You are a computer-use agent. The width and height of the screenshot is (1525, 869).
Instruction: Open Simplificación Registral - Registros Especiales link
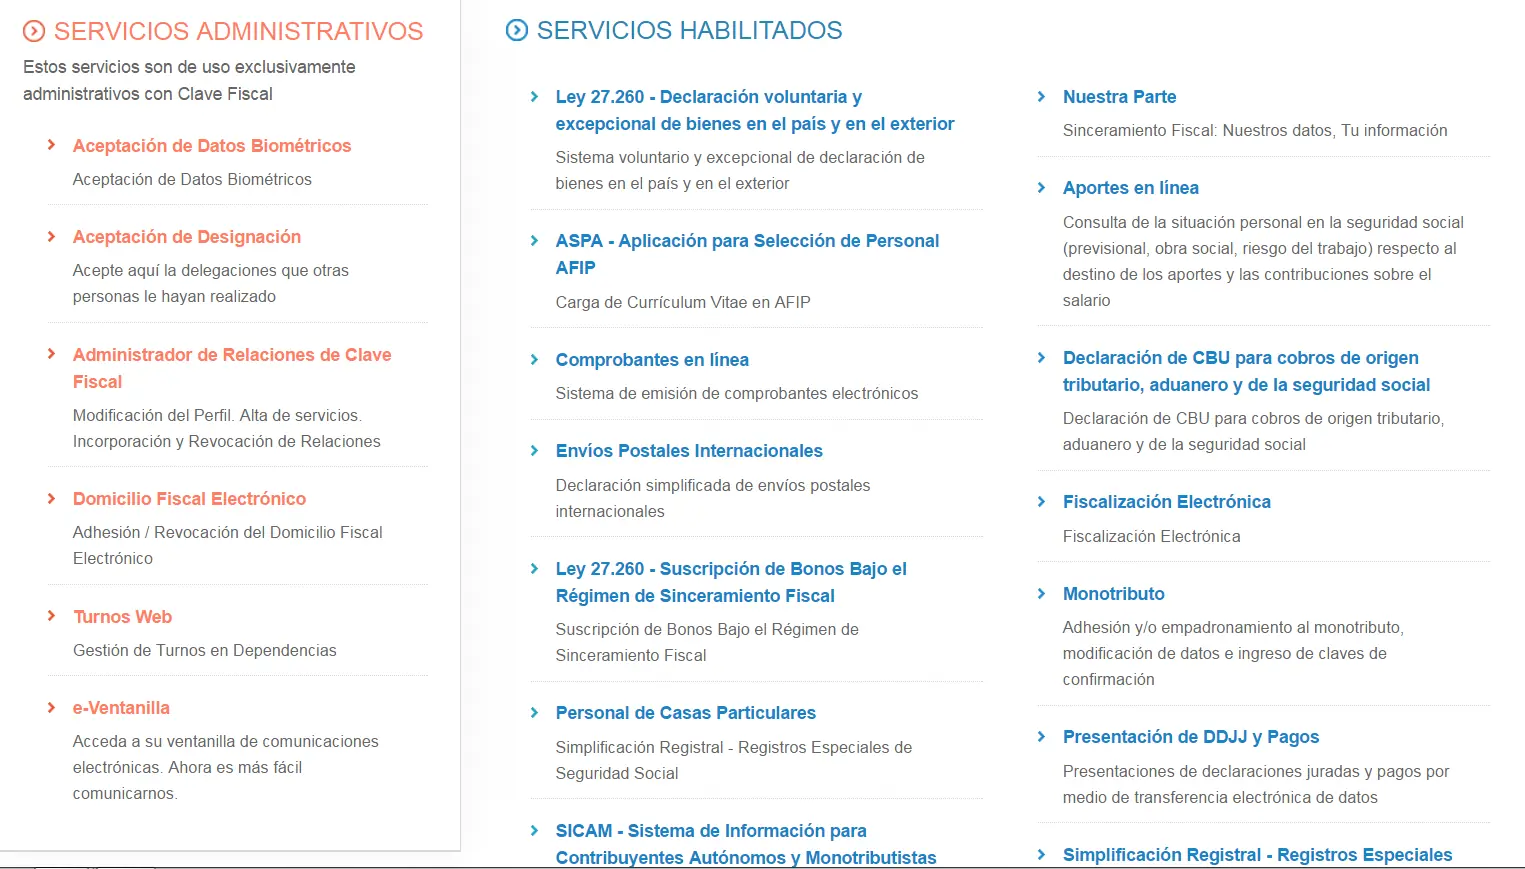tap(1257, 855)
